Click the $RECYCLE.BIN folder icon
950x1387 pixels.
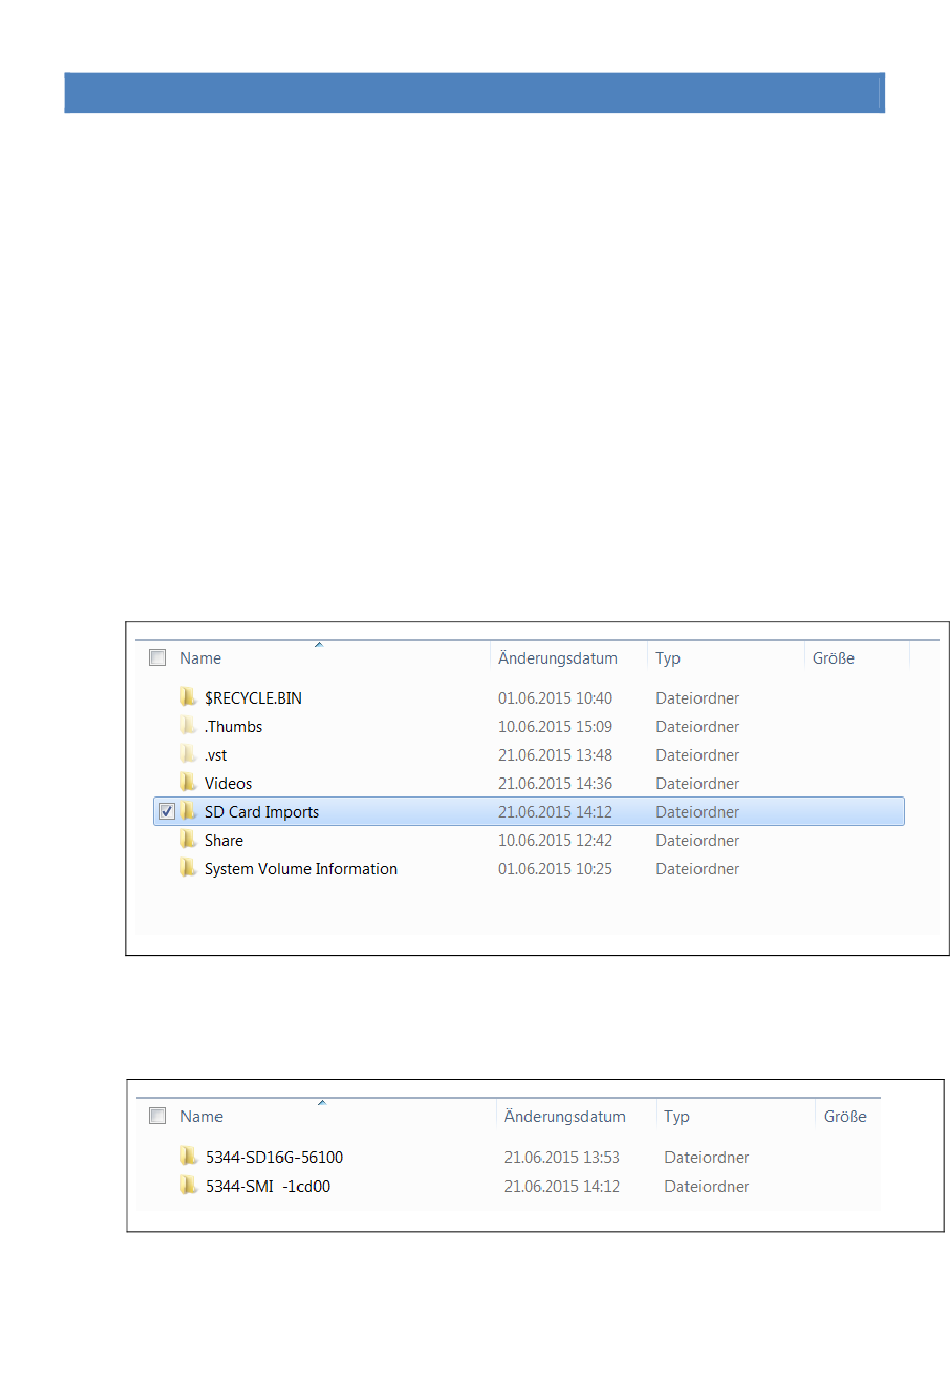point(188,697)
